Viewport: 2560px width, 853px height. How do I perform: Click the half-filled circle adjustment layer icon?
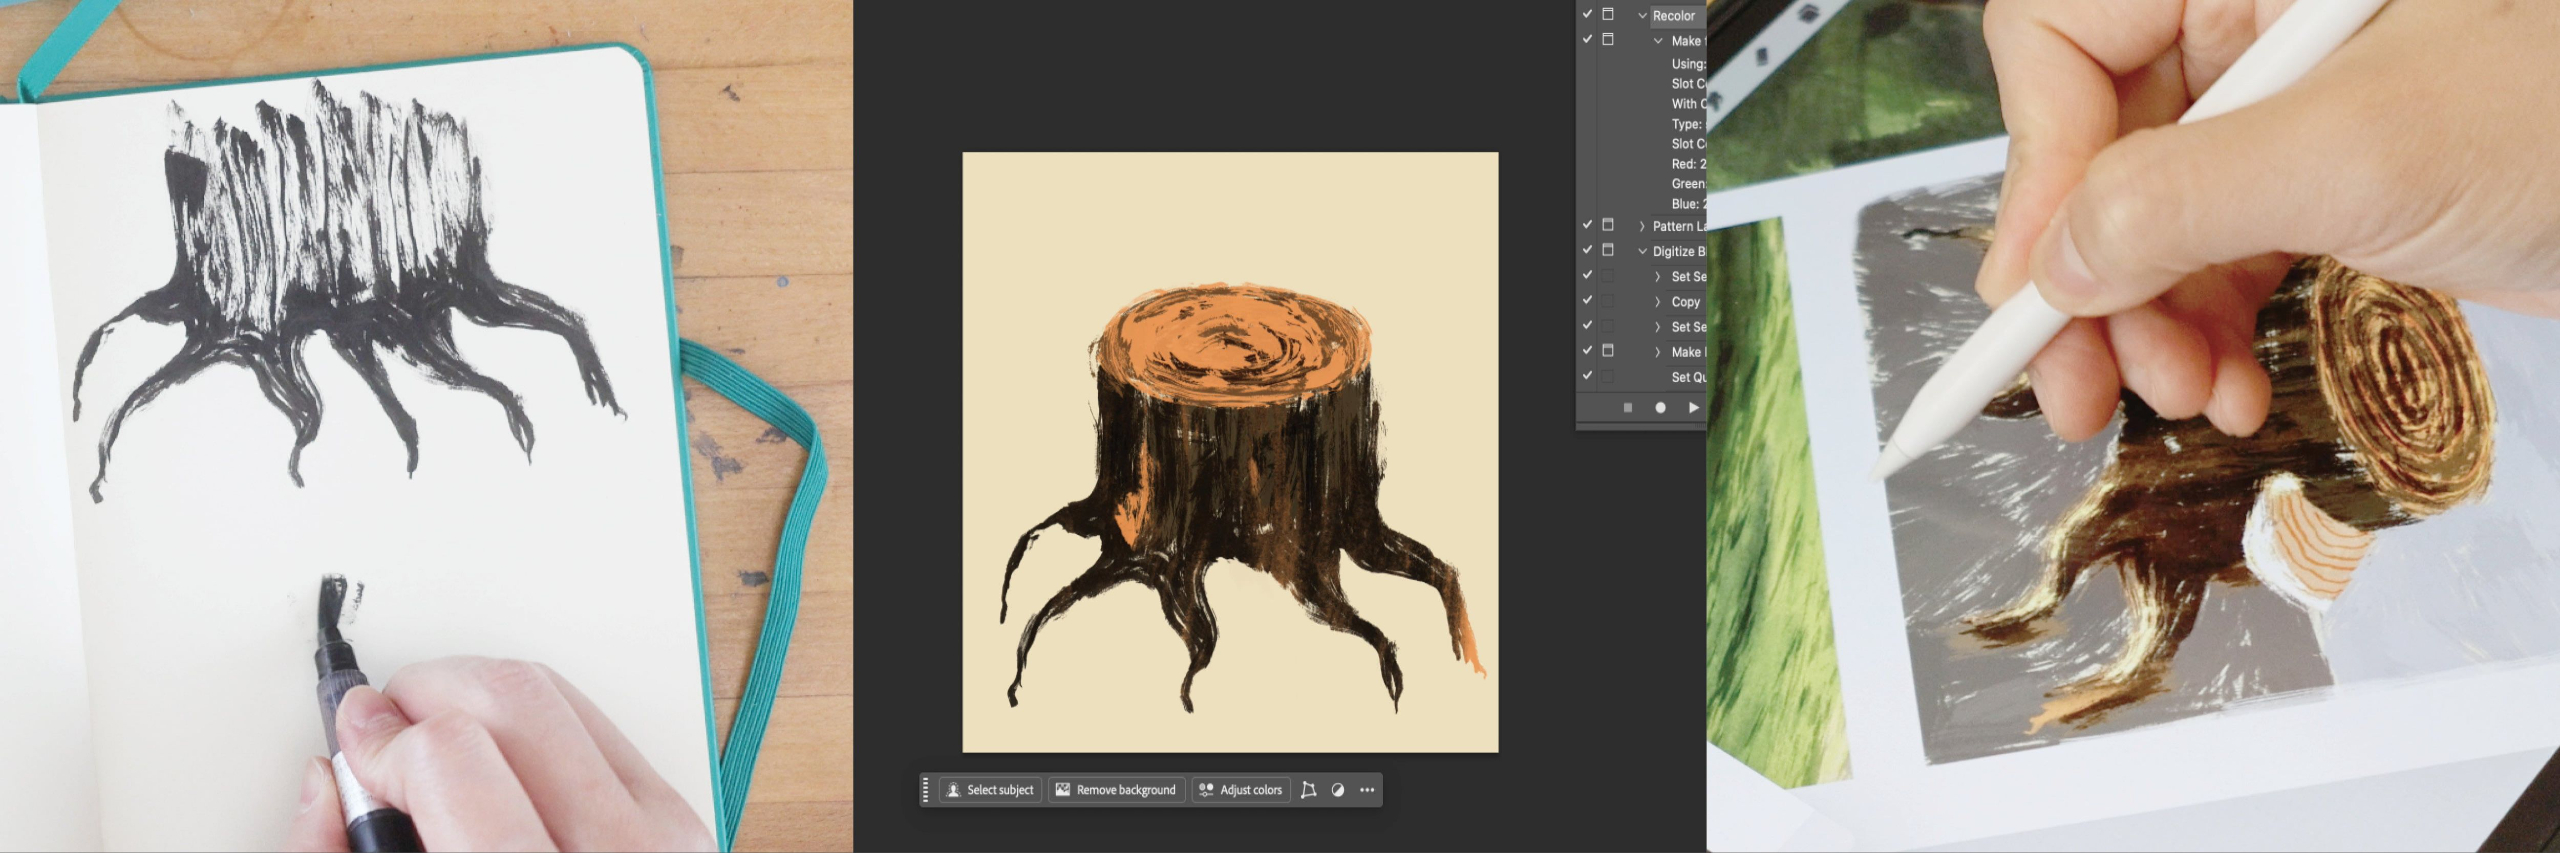[1338, 790]
